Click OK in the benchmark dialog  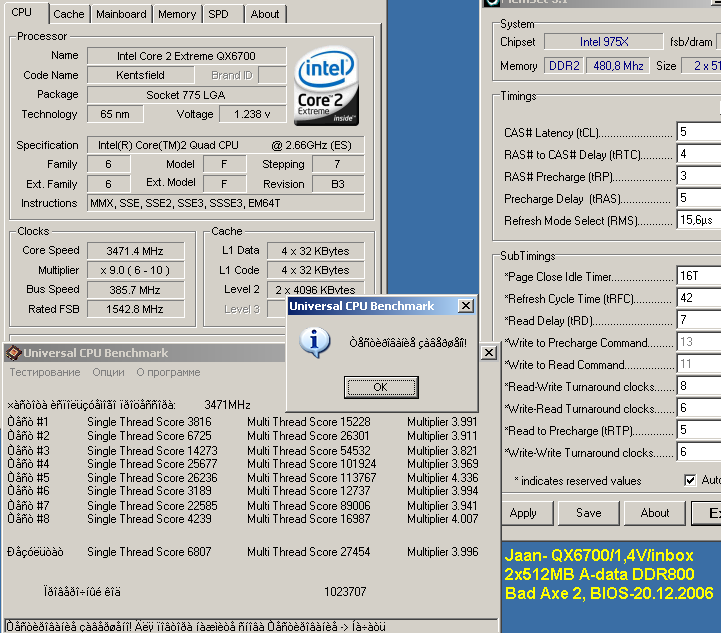[381, 387]
